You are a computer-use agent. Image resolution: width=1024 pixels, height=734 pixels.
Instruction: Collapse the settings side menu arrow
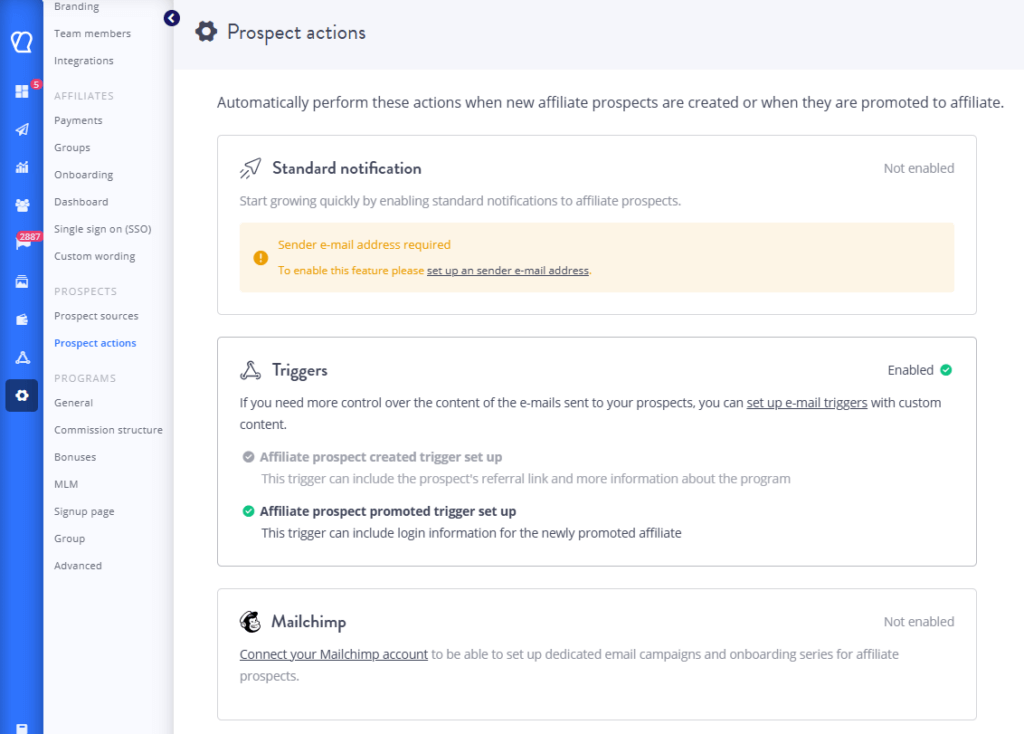click(x=172, y=18)
